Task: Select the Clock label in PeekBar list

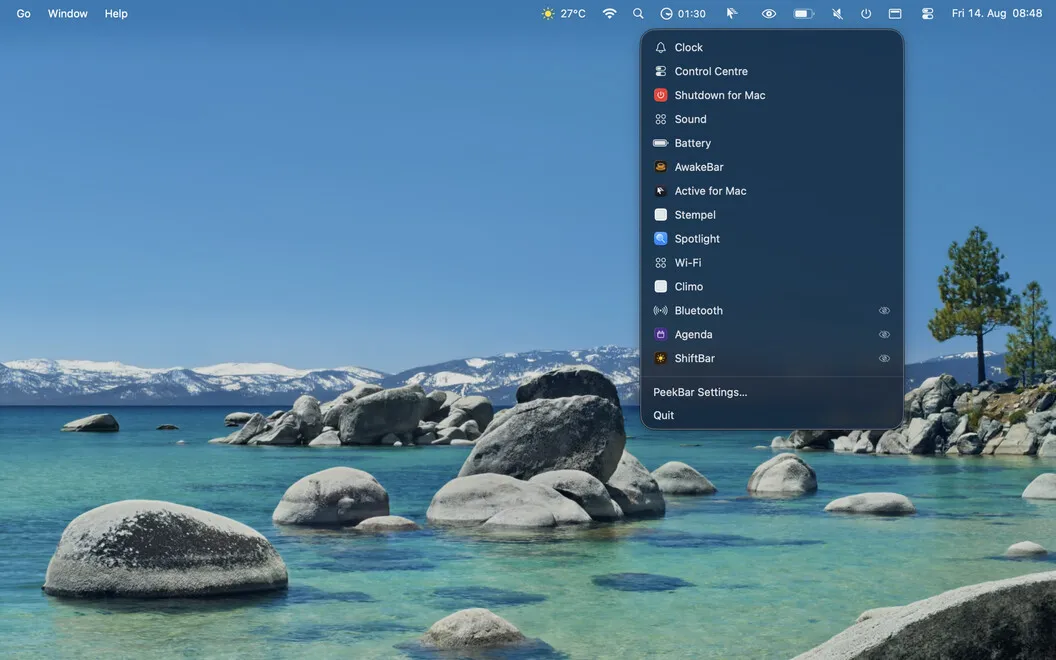Action: [x=688, y=47]
